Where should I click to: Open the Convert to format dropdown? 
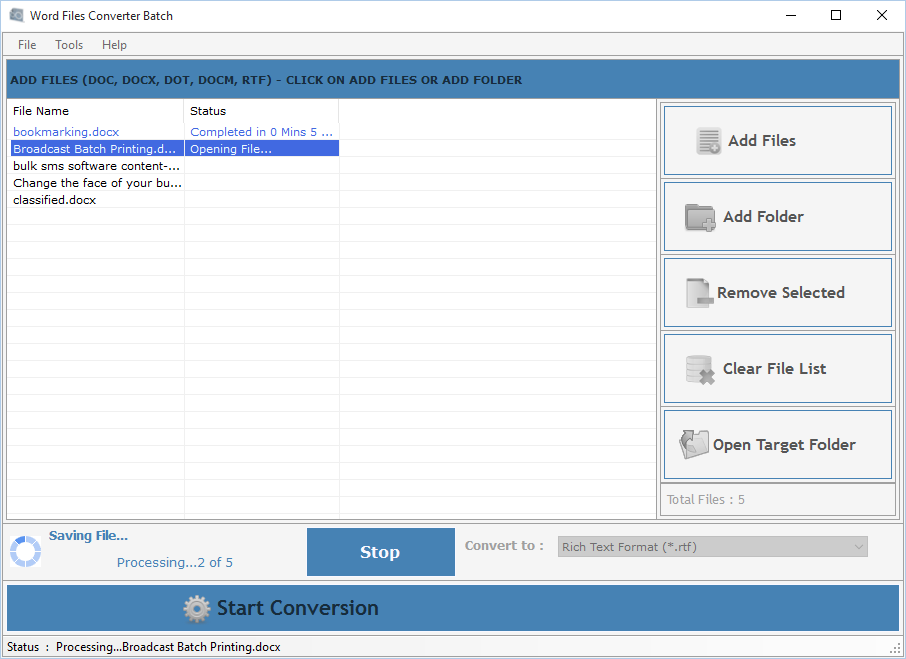click(x=712, y=546)
